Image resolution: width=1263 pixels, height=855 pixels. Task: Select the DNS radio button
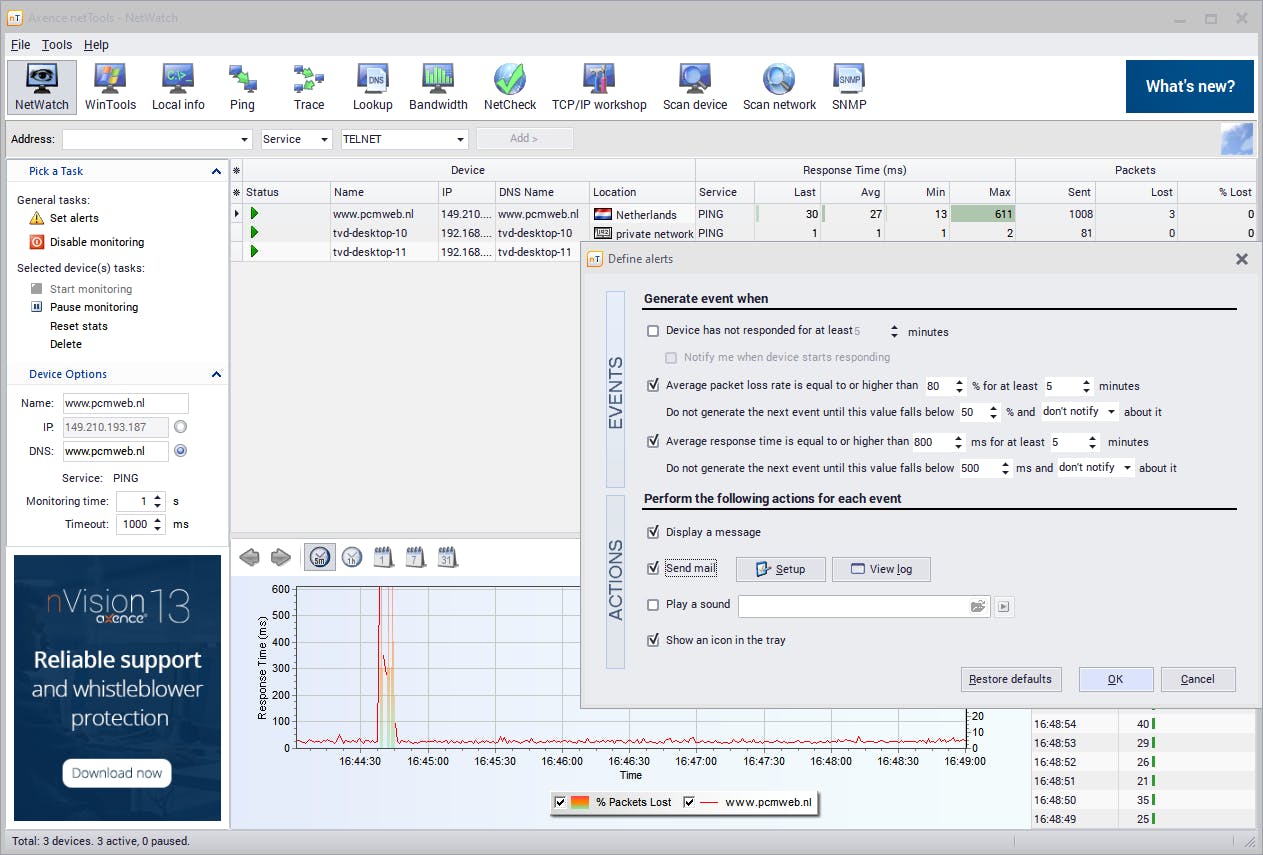[x=180, y=451]
